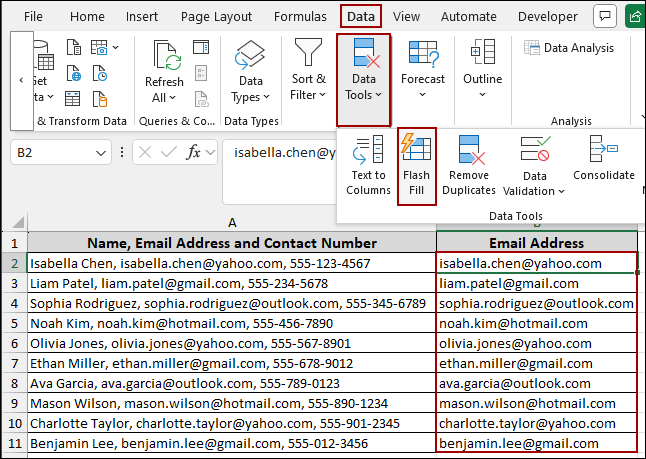The width and height of the screenshot is (646, 459).
Task: Open the Data Types gallery
Action: tap(250, 89)
